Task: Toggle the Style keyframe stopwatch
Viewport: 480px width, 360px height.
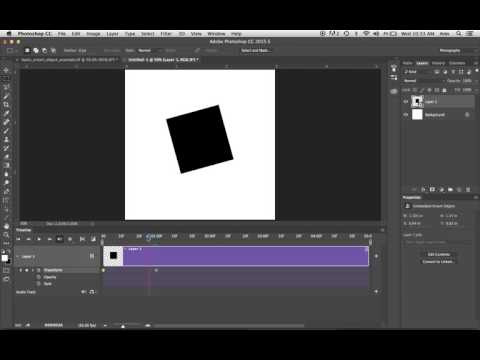Action: click(x=38, y=284)
